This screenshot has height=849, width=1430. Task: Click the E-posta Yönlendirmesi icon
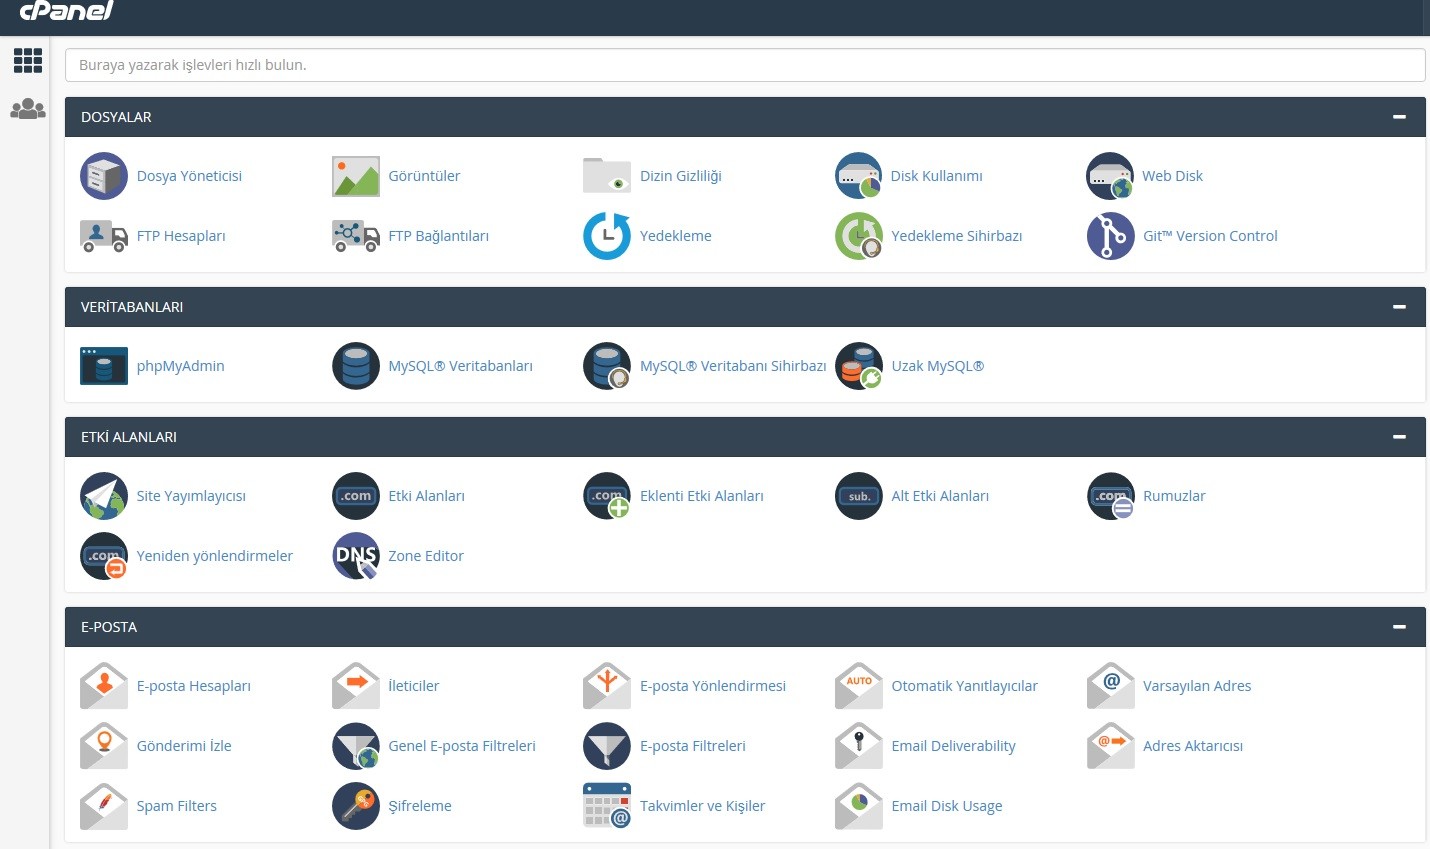(x=607, y=686)
